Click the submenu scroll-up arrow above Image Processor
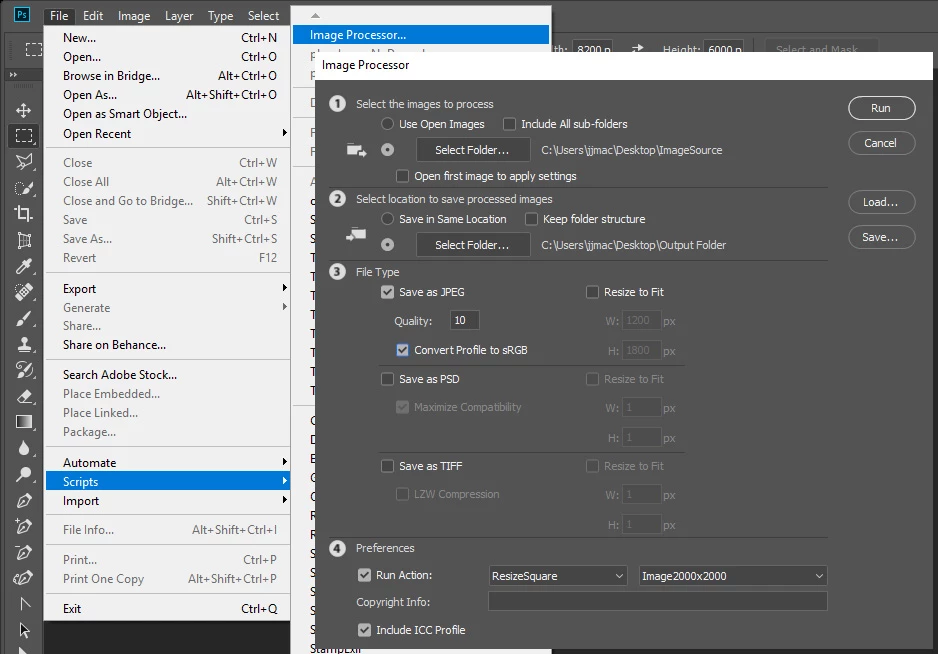This screenshot has width=938, height=654. coord(316,16)
